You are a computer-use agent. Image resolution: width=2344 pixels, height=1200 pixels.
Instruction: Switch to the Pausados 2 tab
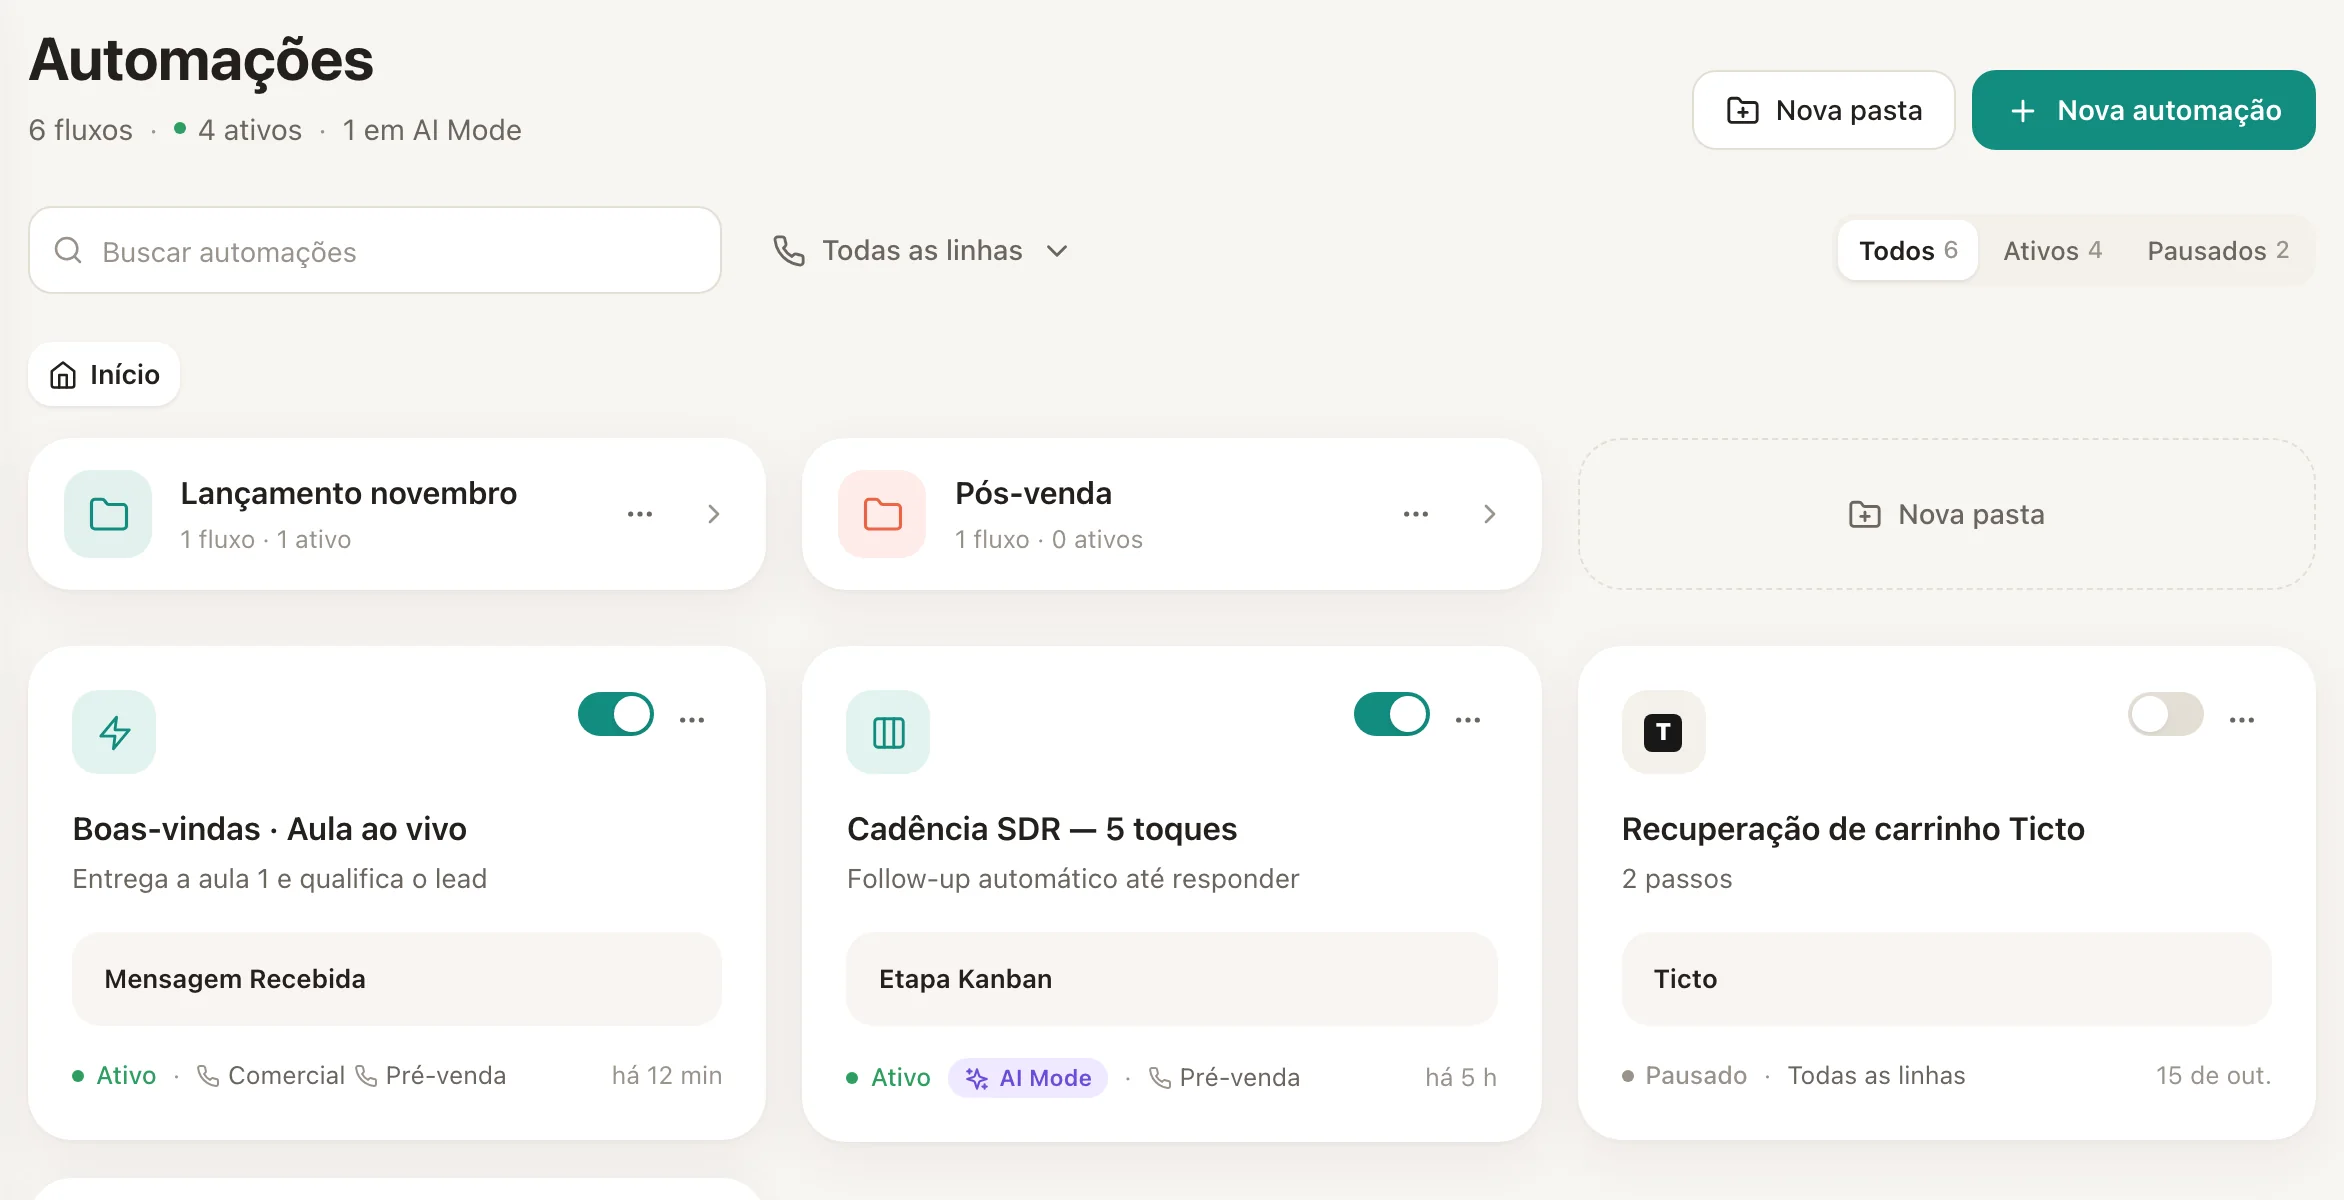coord(2218,250)
